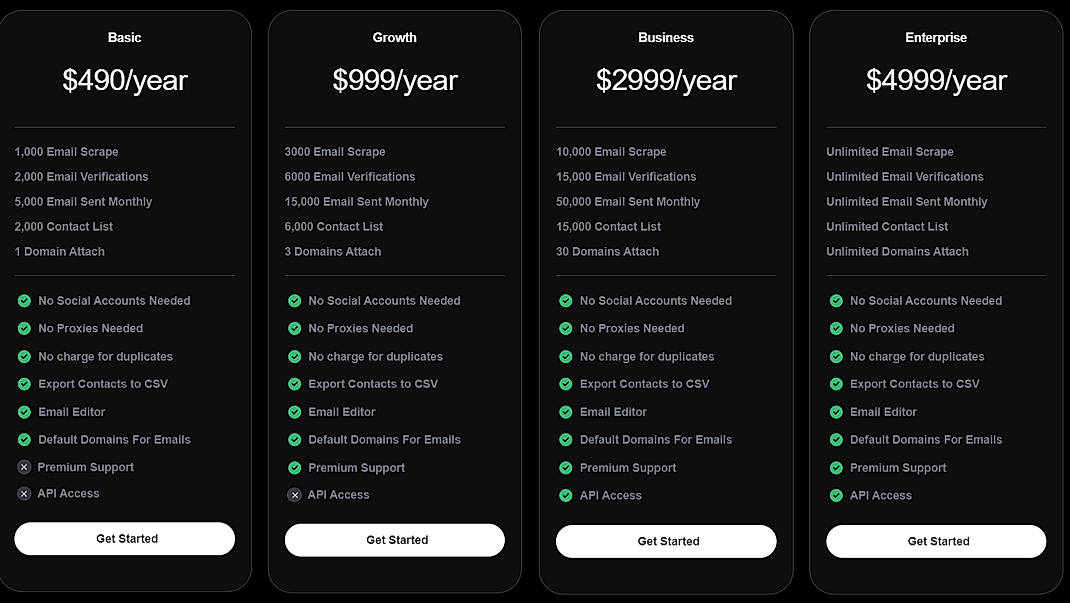The width and height of the screenshot is (1070, 603).
Task: Click the $2999/year price in Business plan
Action: coord(666,80)
